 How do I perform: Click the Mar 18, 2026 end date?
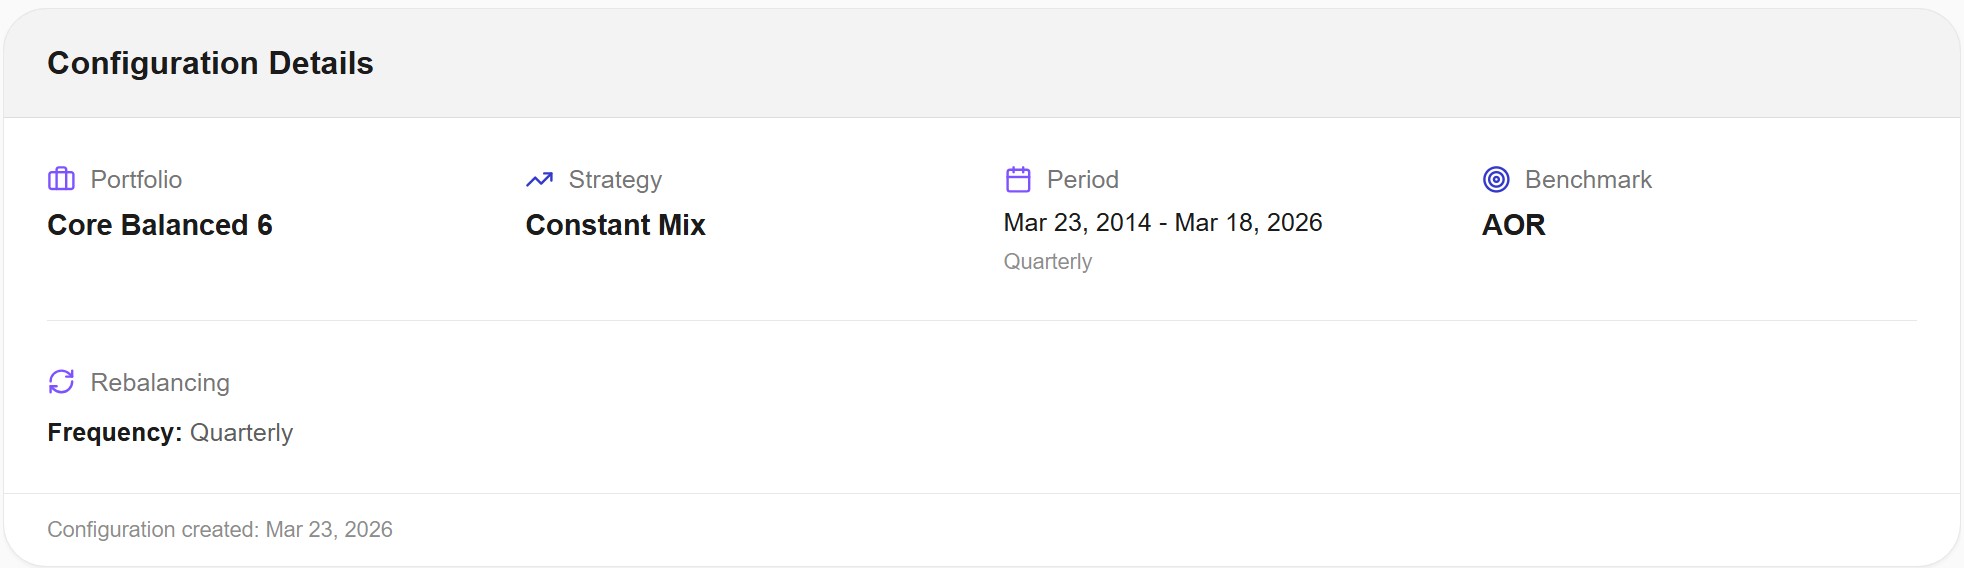point(1248,223)
